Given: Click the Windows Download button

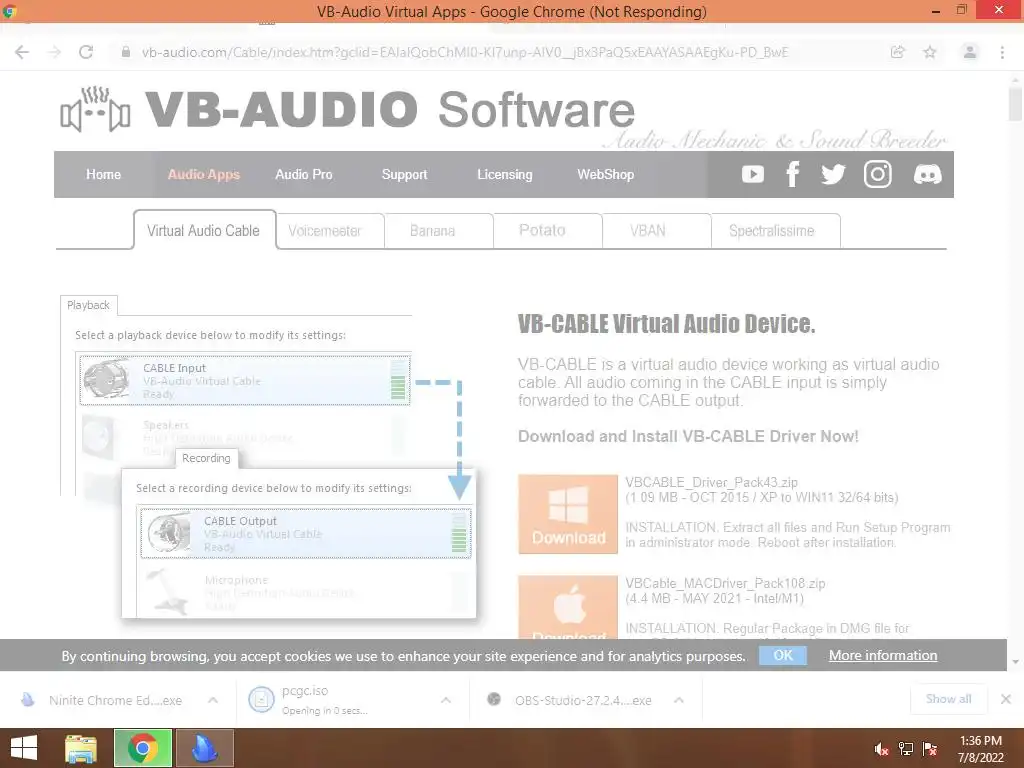Looking at the screenshot, I should [568, 514].
